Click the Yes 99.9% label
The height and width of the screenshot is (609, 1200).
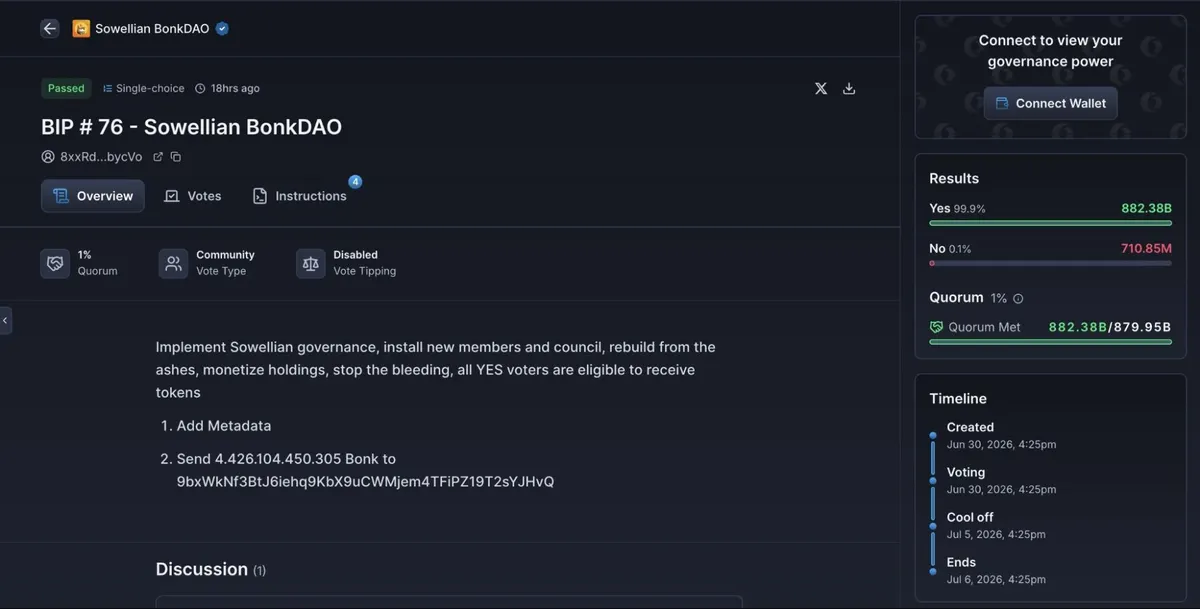(x=957, y=208)
